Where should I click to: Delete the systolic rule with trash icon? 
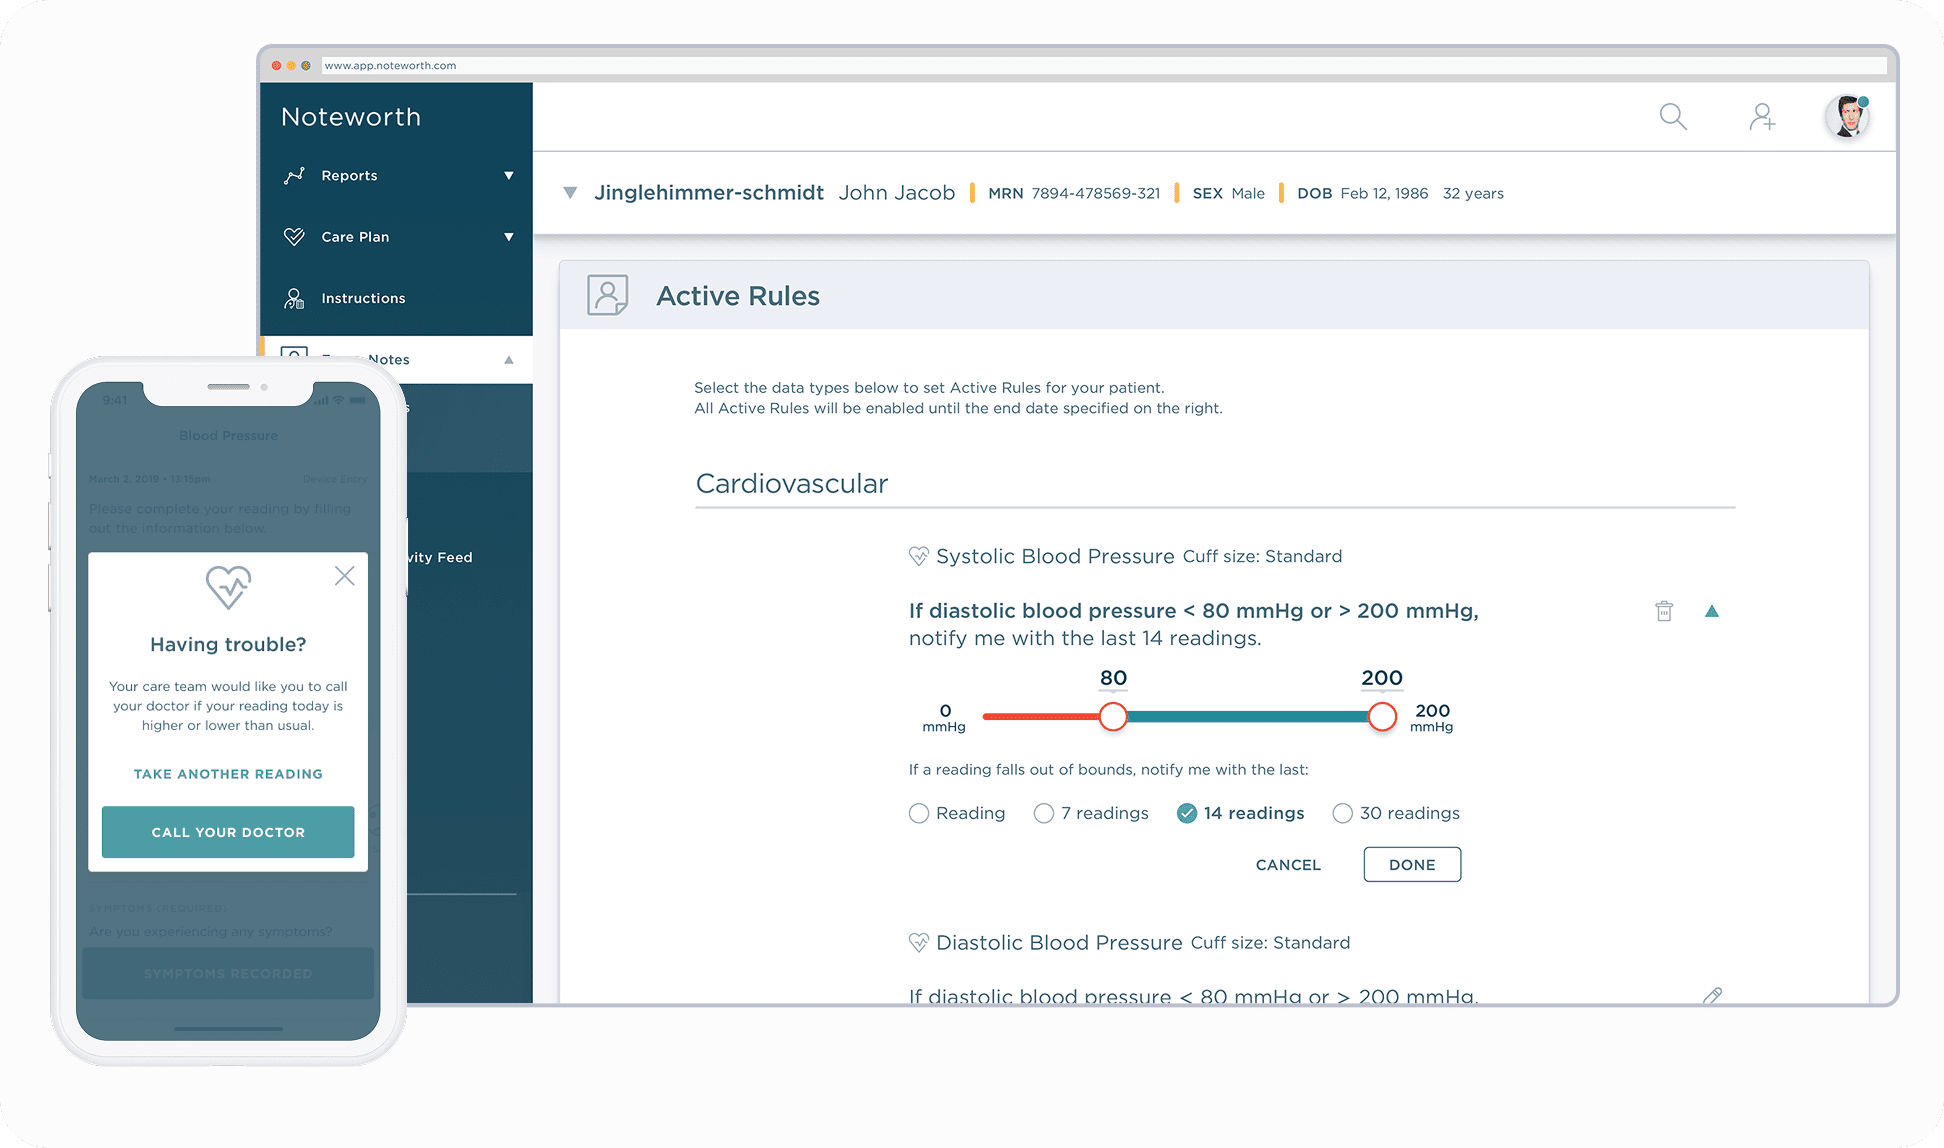(x=1664, y=611)
